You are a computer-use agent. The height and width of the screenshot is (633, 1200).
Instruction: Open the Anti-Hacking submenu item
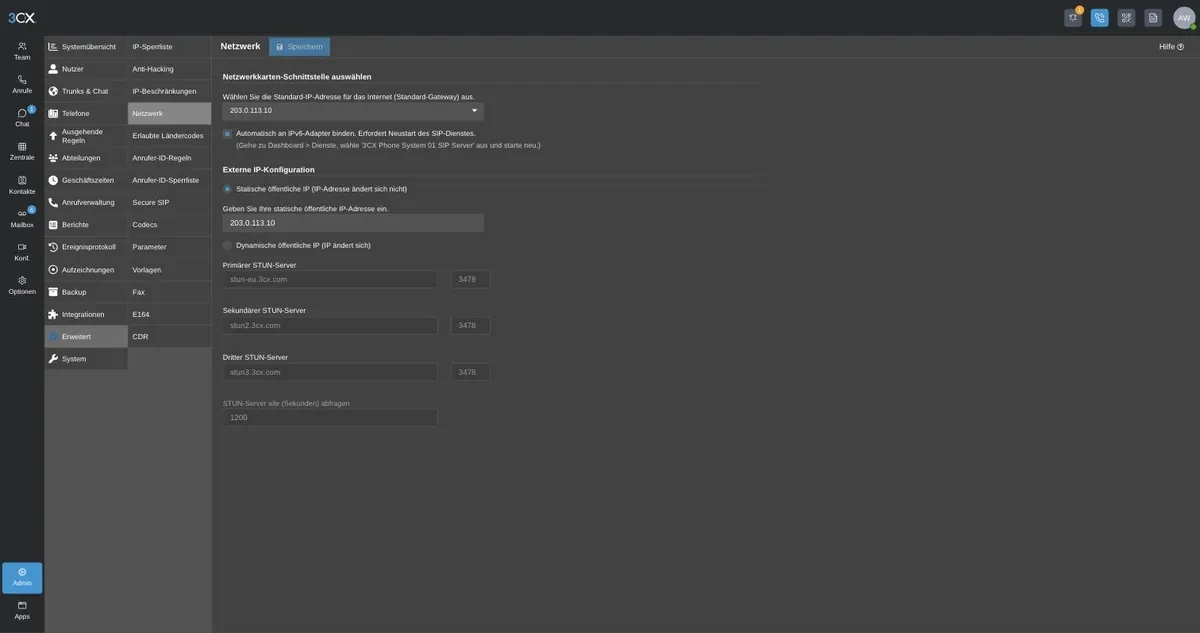(169, 69)
